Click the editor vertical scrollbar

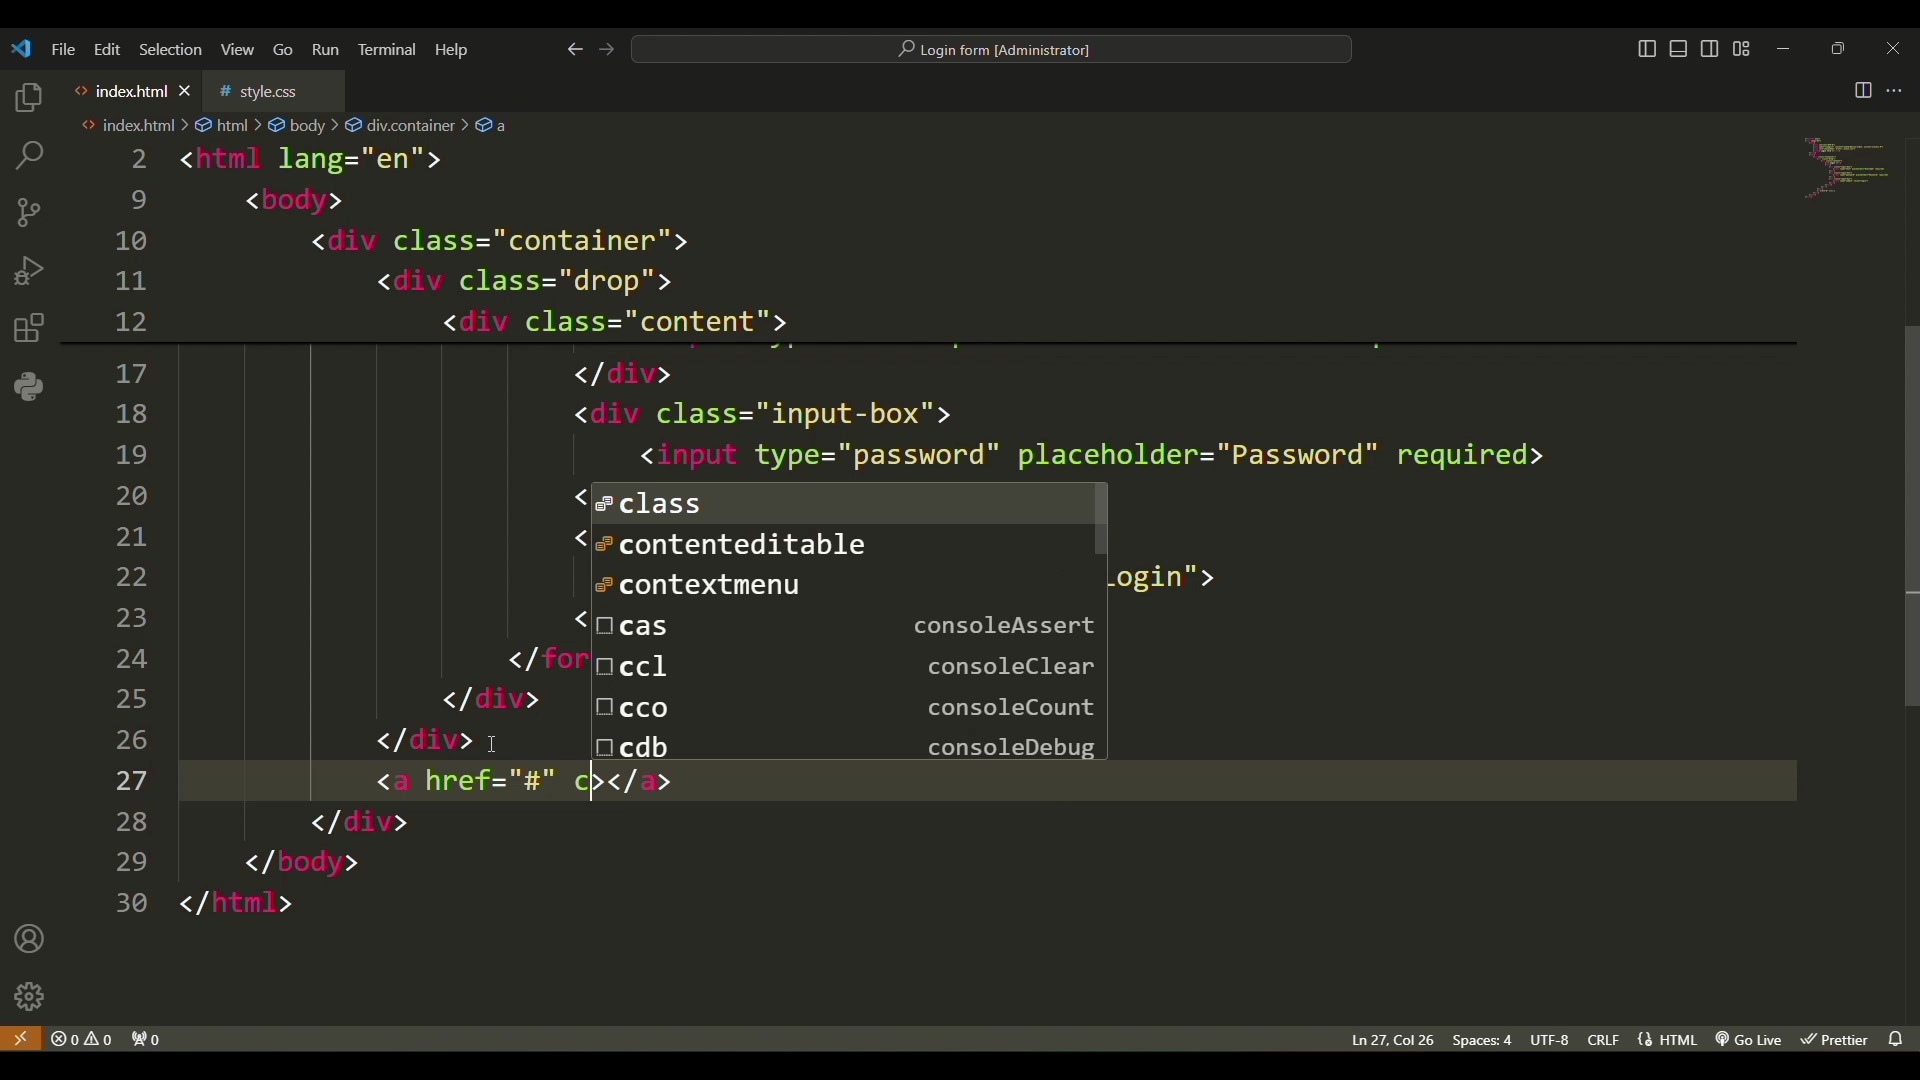(x=1912, y=517)
